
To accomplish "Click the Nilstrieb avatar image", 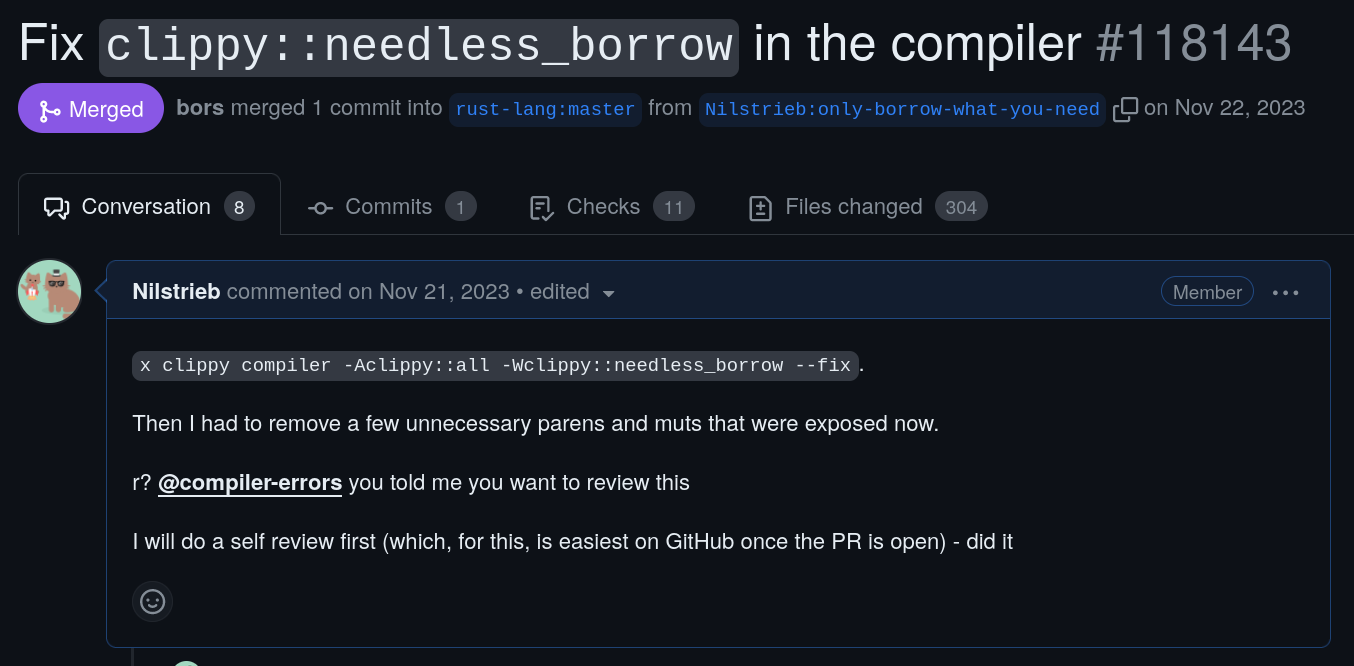I will 50,291.
